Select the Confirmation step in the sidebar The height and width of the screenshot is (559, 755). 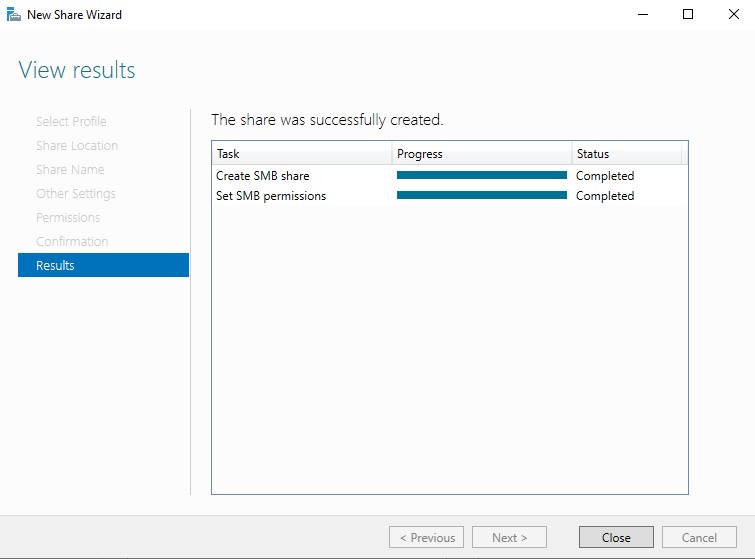click(x=72, y=241)
